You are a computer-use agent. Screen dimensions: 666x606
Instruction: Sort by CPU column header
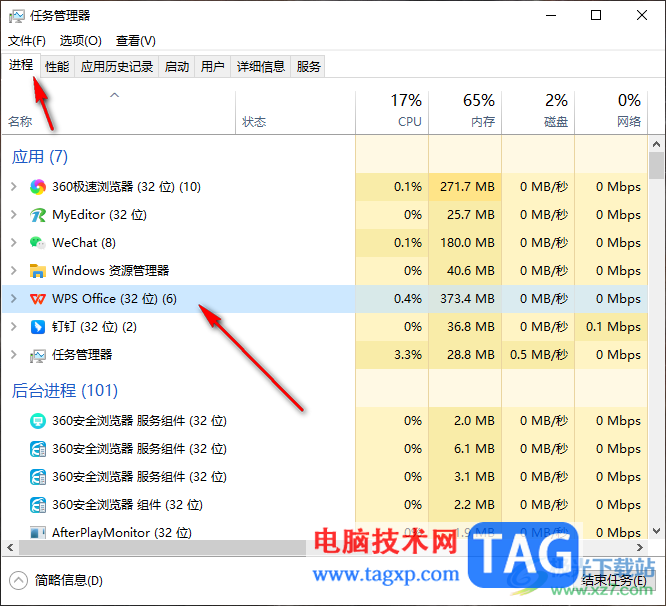tap(392, 113)
